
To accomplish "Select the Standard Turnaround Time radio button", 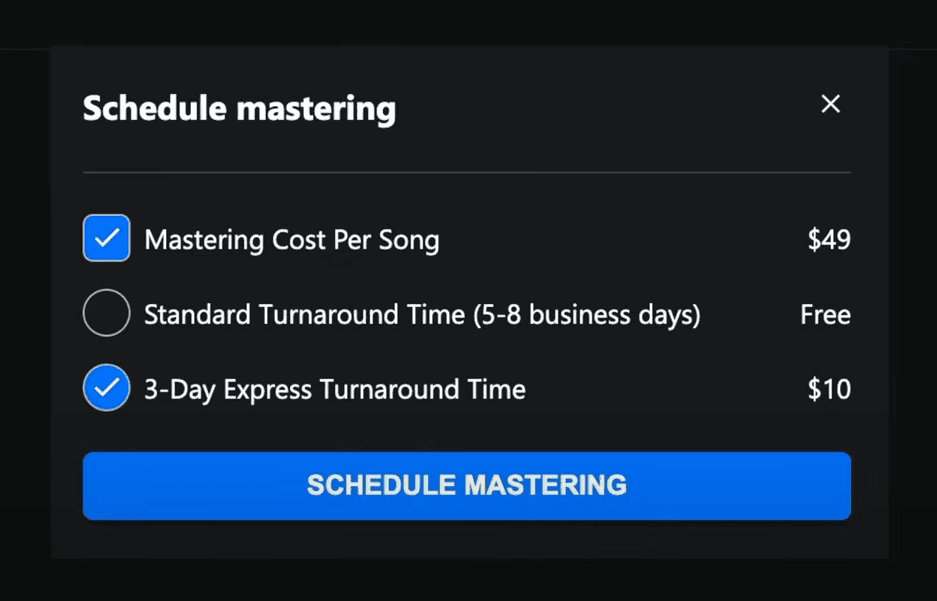I will (x=106, y=314).
